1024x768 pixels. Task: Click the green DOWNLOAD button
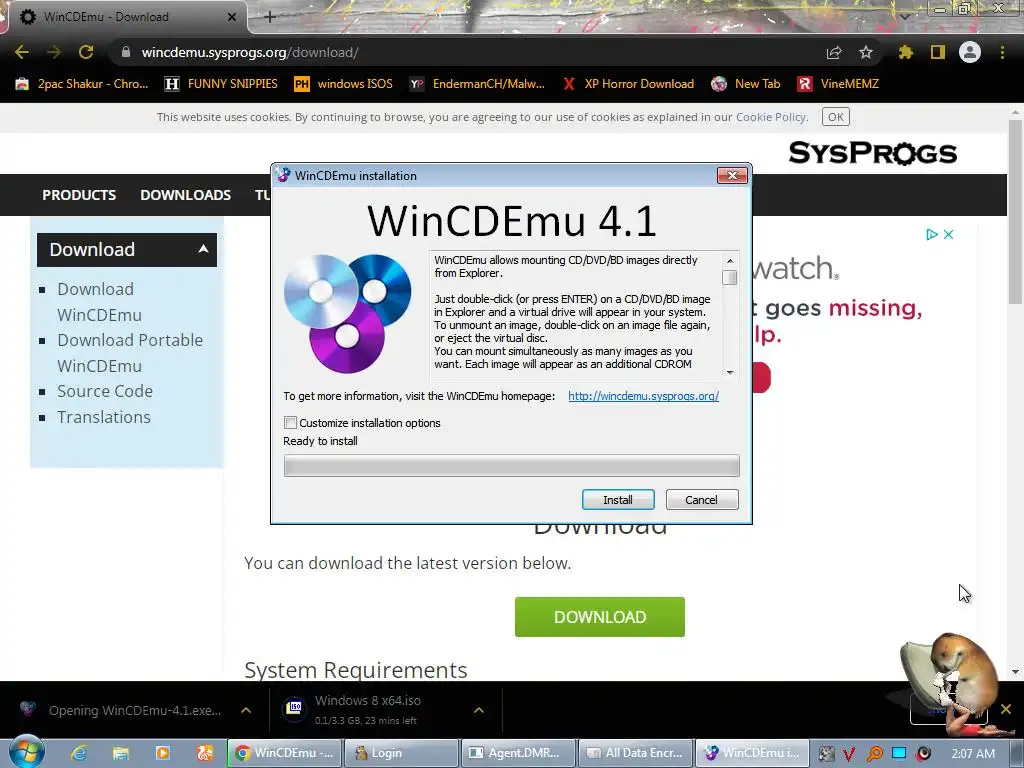click(x=600, y=616)
